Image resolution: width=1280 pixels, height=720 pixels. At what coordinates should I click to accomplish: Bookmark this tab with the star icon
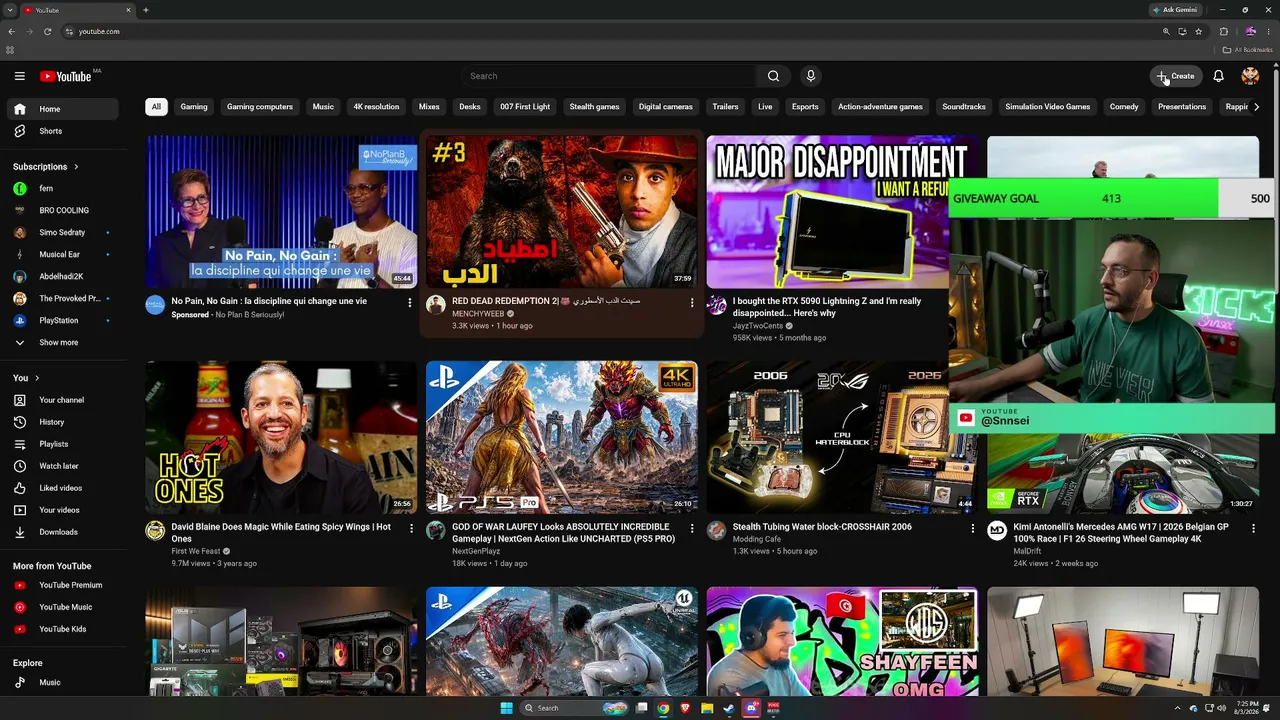point(1198,31)
